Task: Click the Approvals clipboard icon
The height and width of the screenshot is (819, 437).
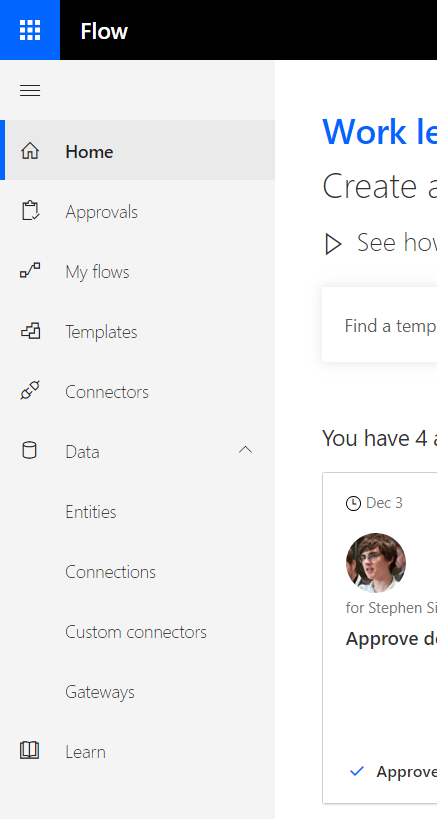Action: 30,211
